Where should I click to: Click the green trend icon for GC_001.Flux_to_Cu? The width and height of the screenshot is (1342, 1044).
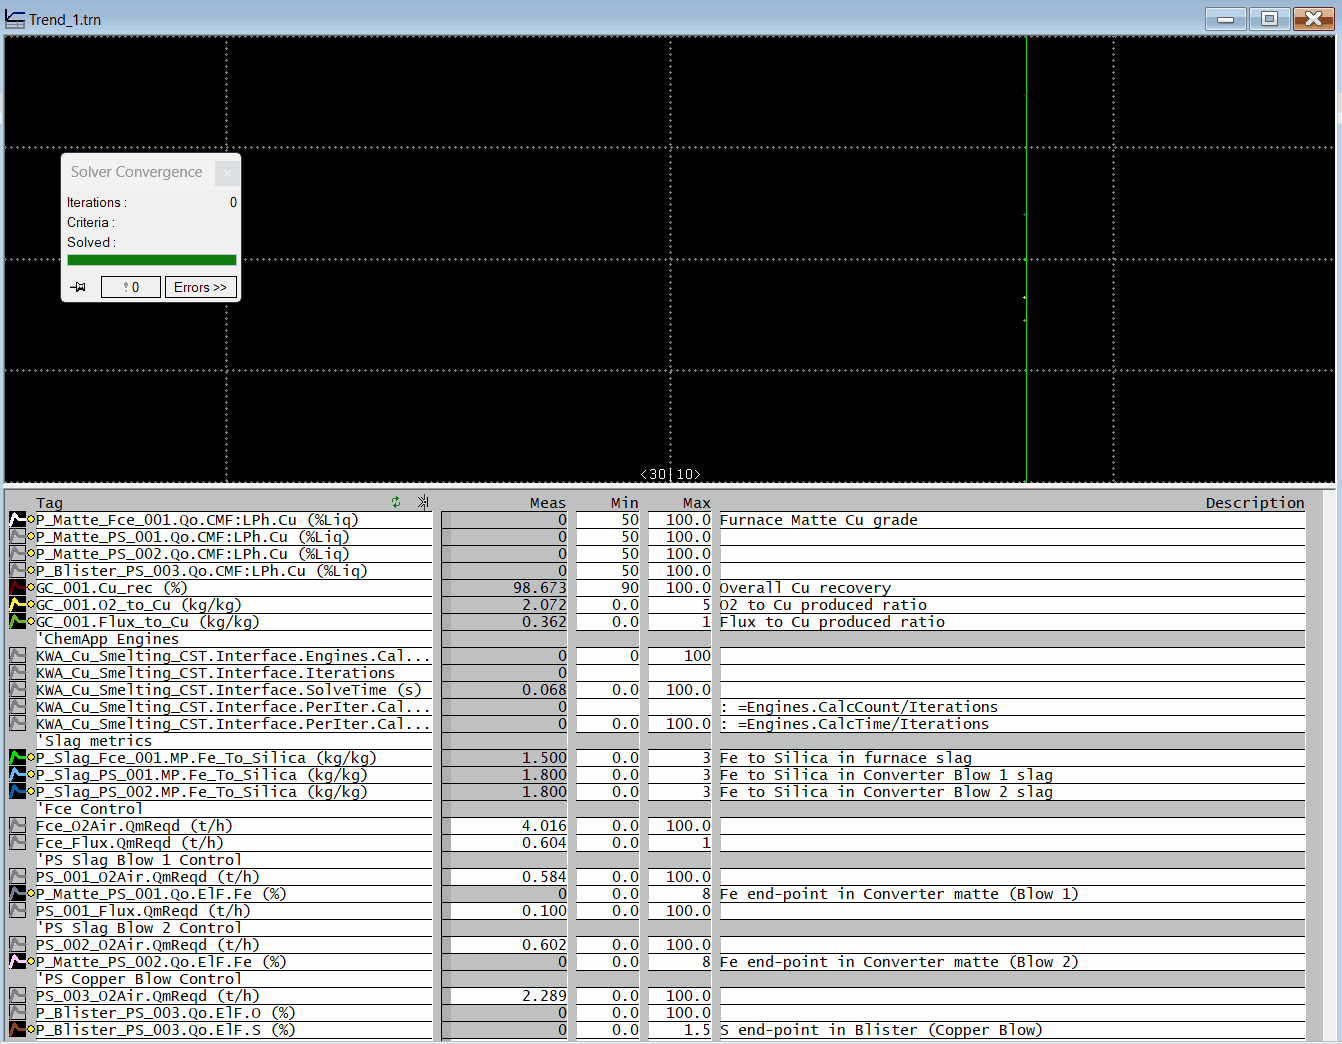[17, 622]
